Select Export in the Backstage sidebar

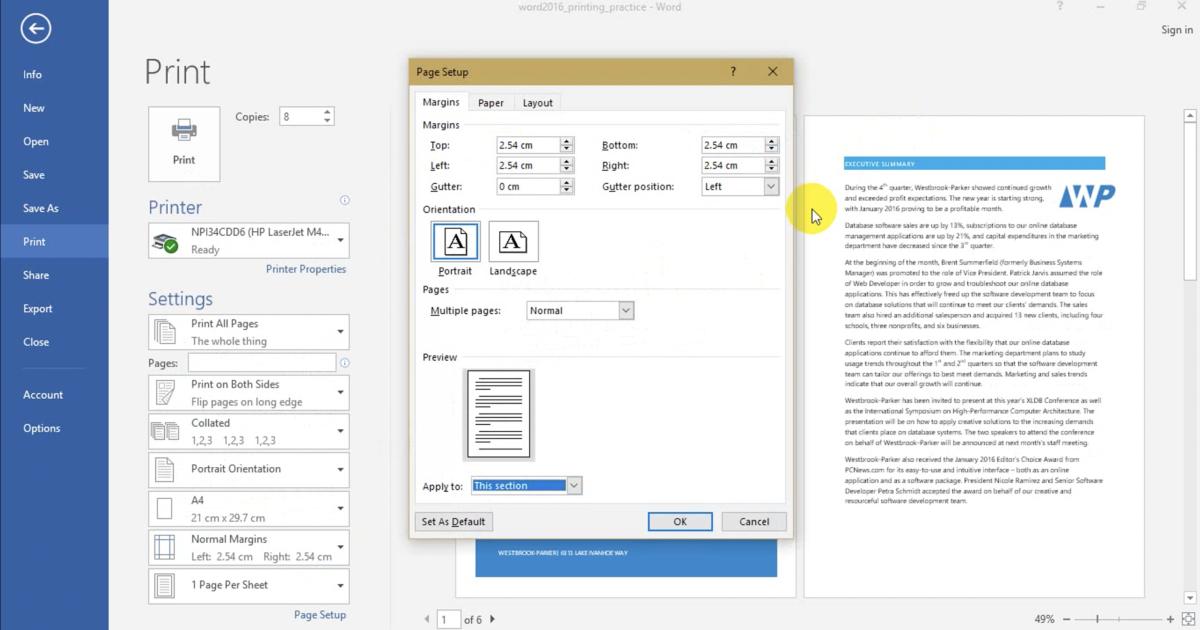38,309
